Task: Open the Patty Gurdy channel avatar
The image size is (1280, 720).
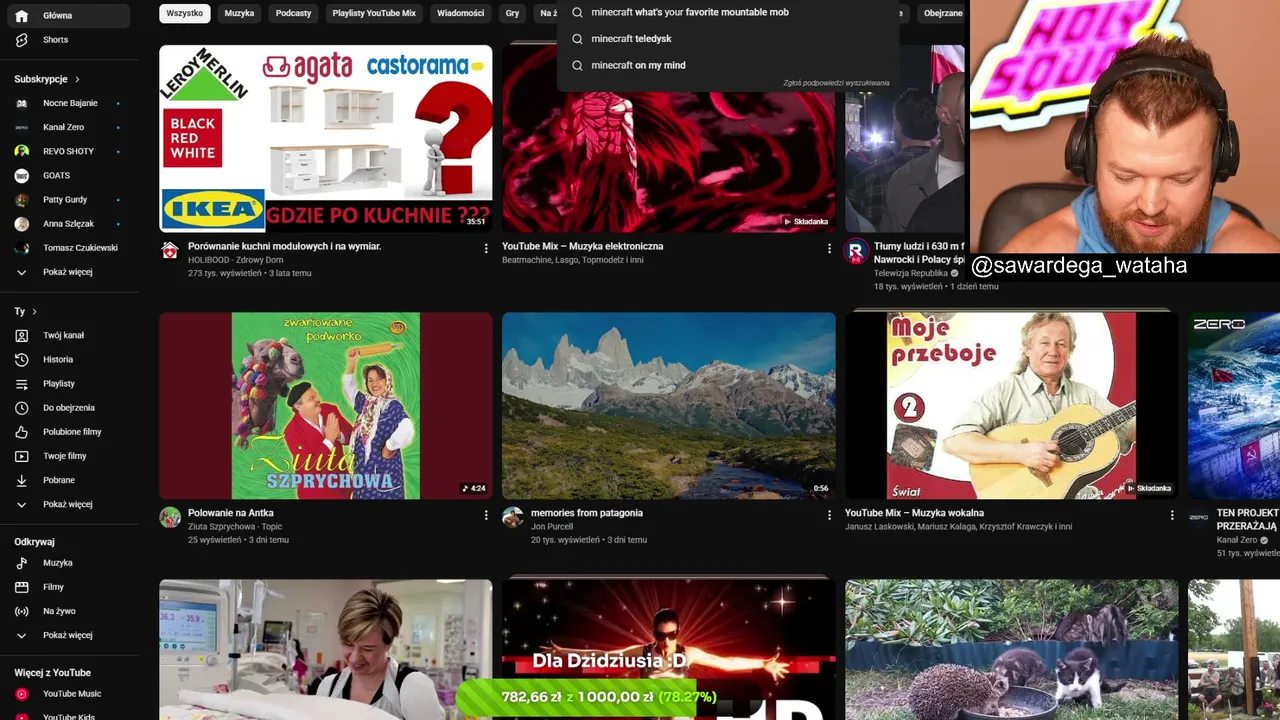Action: pos(21,200)
